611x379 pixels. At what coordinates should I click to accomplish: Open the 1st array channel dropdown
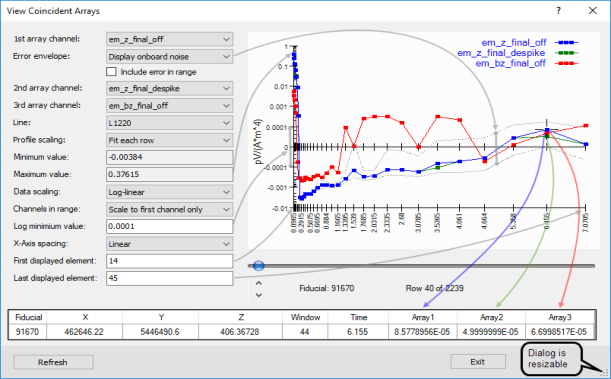point(170,39)
